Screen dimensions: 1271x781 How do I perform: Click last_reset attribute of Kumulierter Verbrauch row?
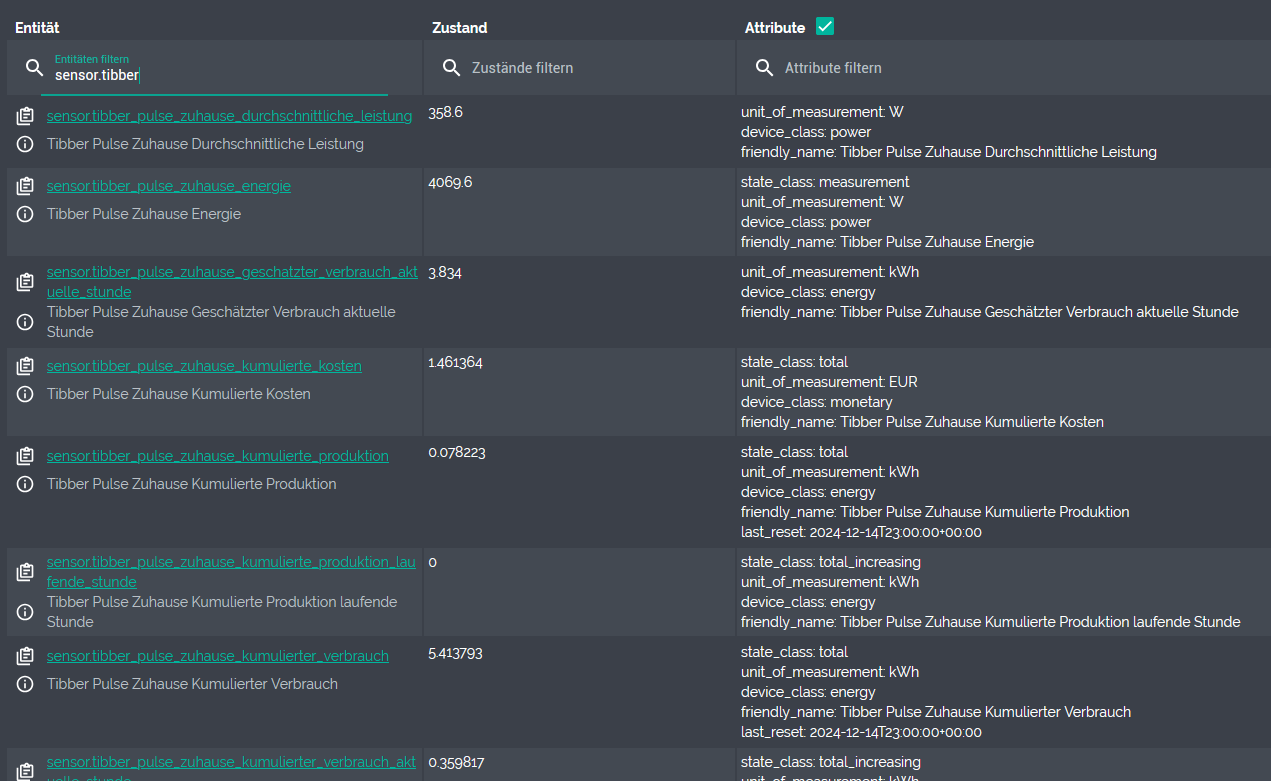(861, 732)
